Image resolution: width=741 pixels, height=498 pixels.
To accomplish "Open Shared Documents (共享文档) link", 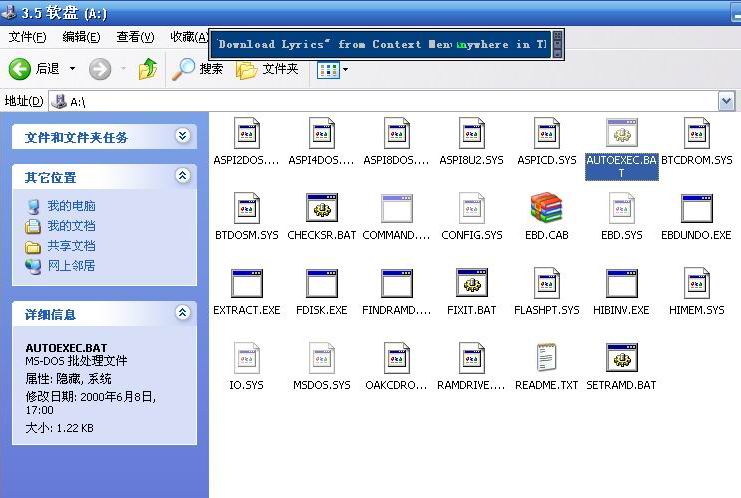I will tap(71, 246).
